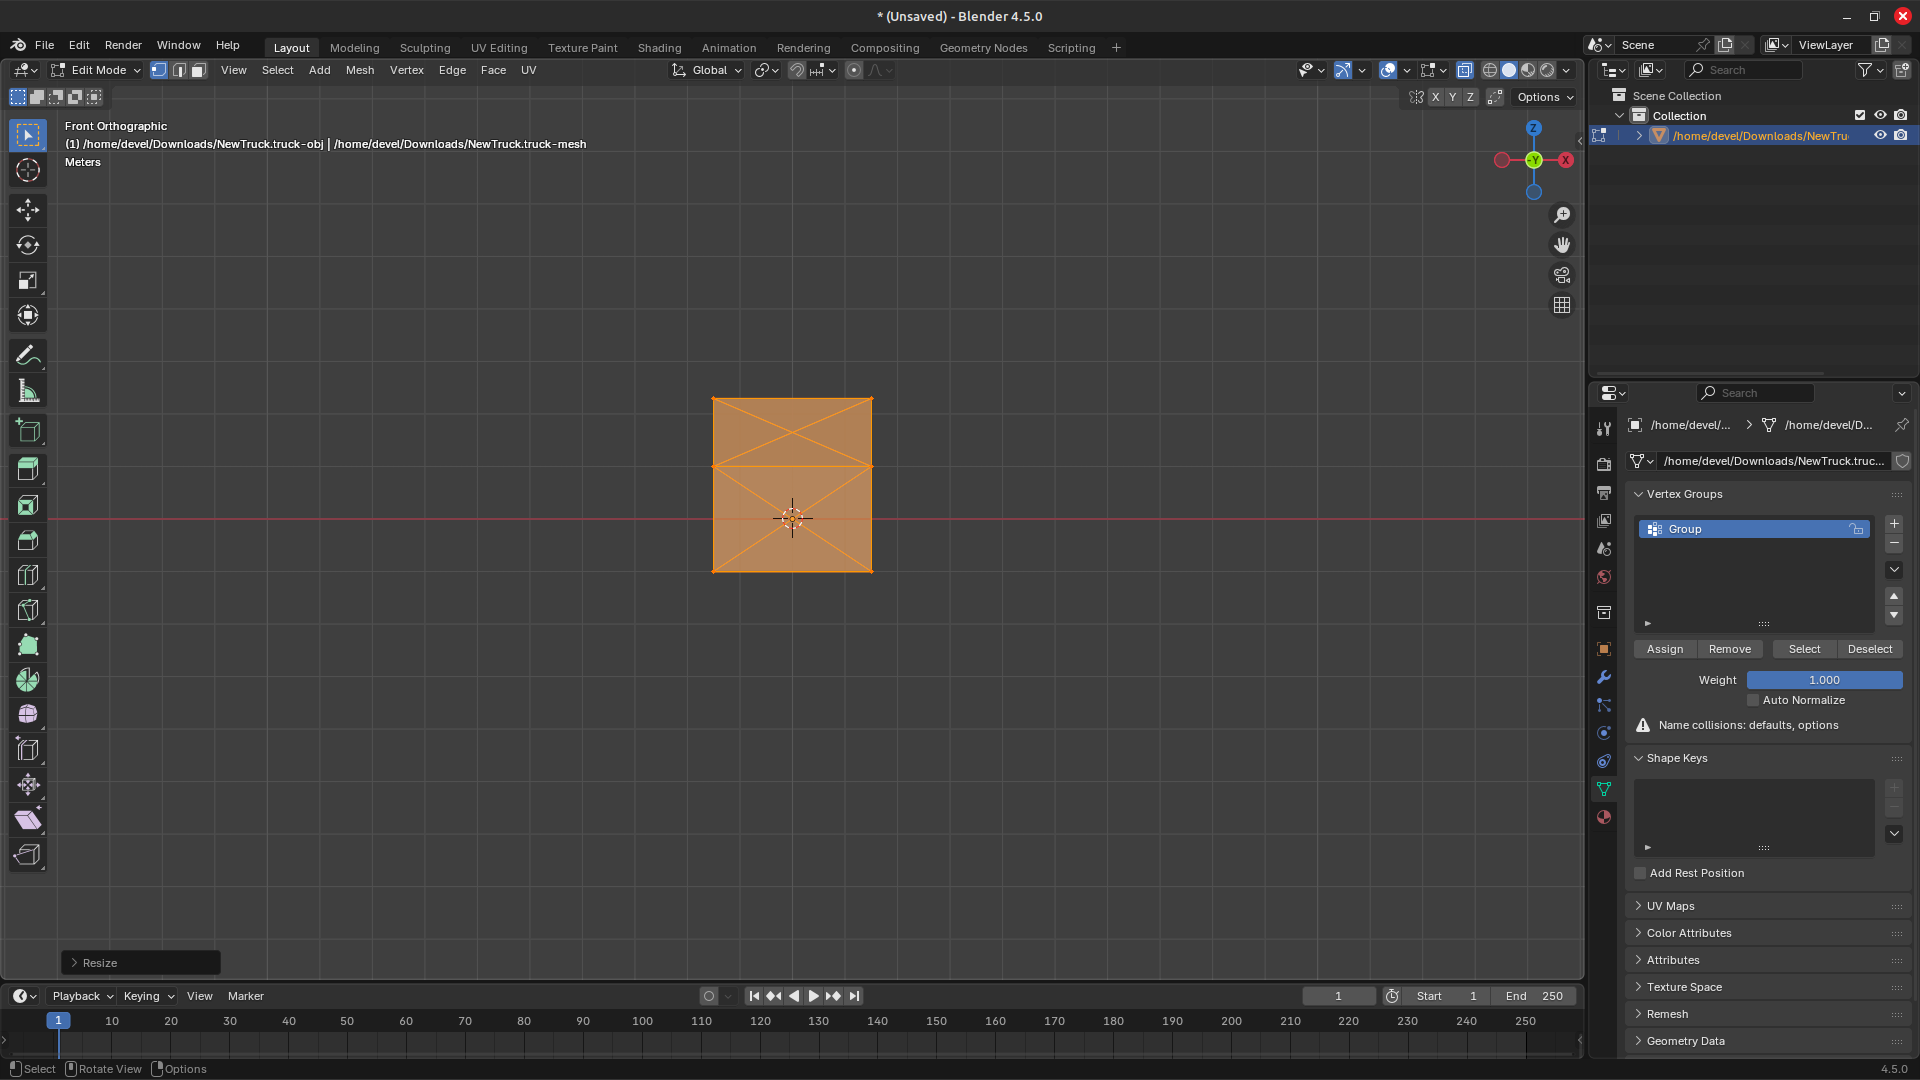Open the Modifiers properties tab
The height and width of the screenshot is (1080, 1920).
point(1604,677)
